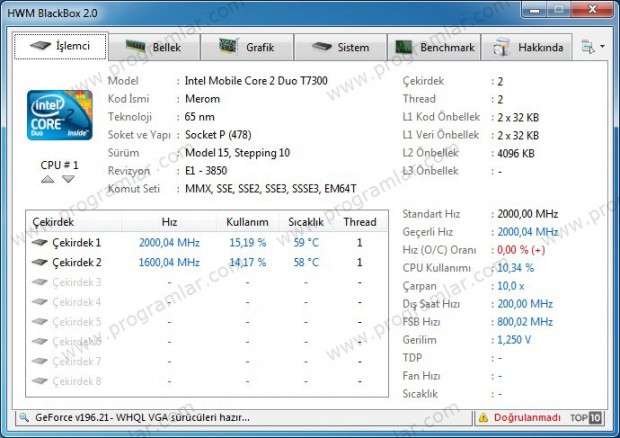The height and width of the screenshot is (438, 620).
Task: Click the 10,0 x Çarpan value
Action: 510,286
